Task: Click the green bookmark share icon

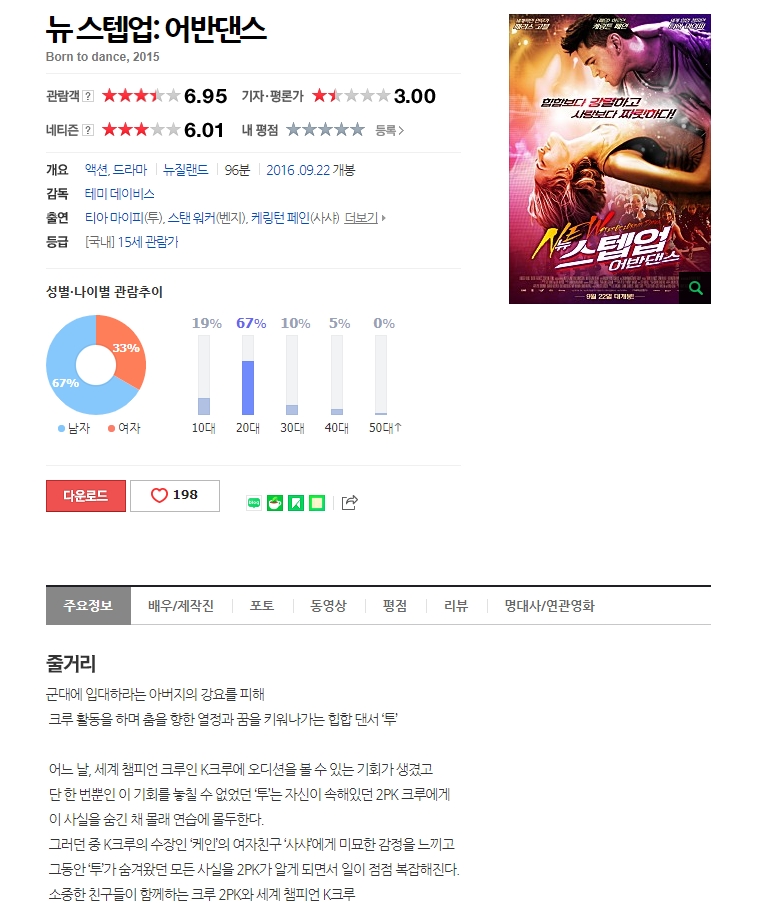Action: coord(296,503)
